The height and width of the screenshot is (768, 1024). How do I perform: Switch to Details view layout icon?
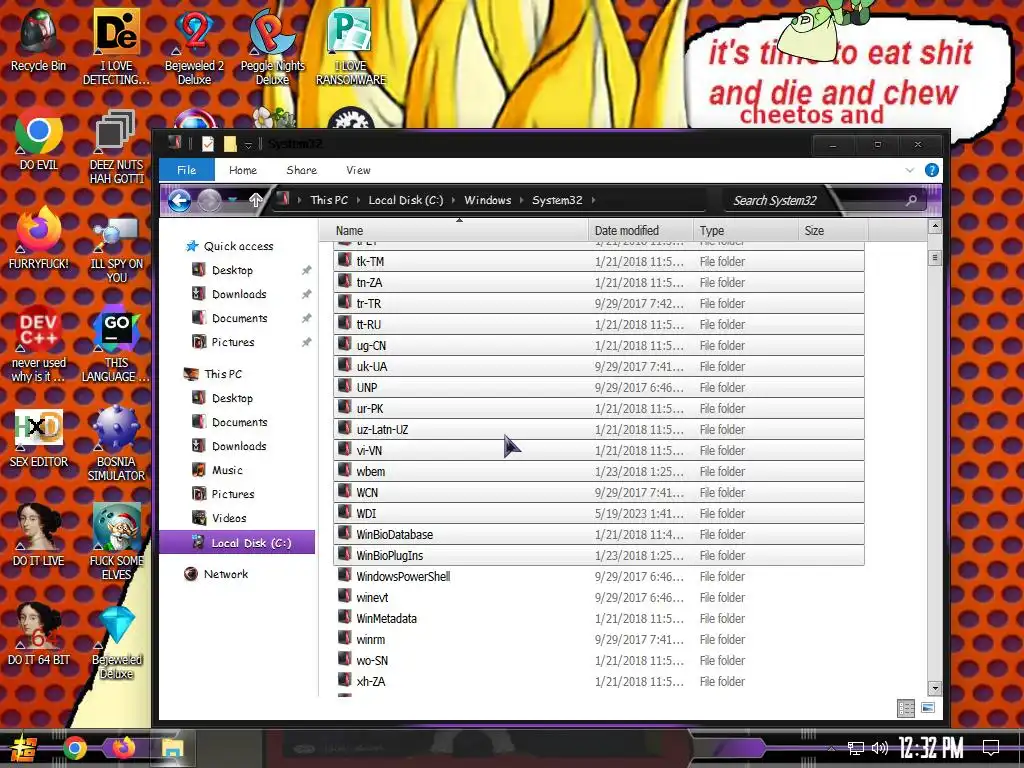pos(906,708)
